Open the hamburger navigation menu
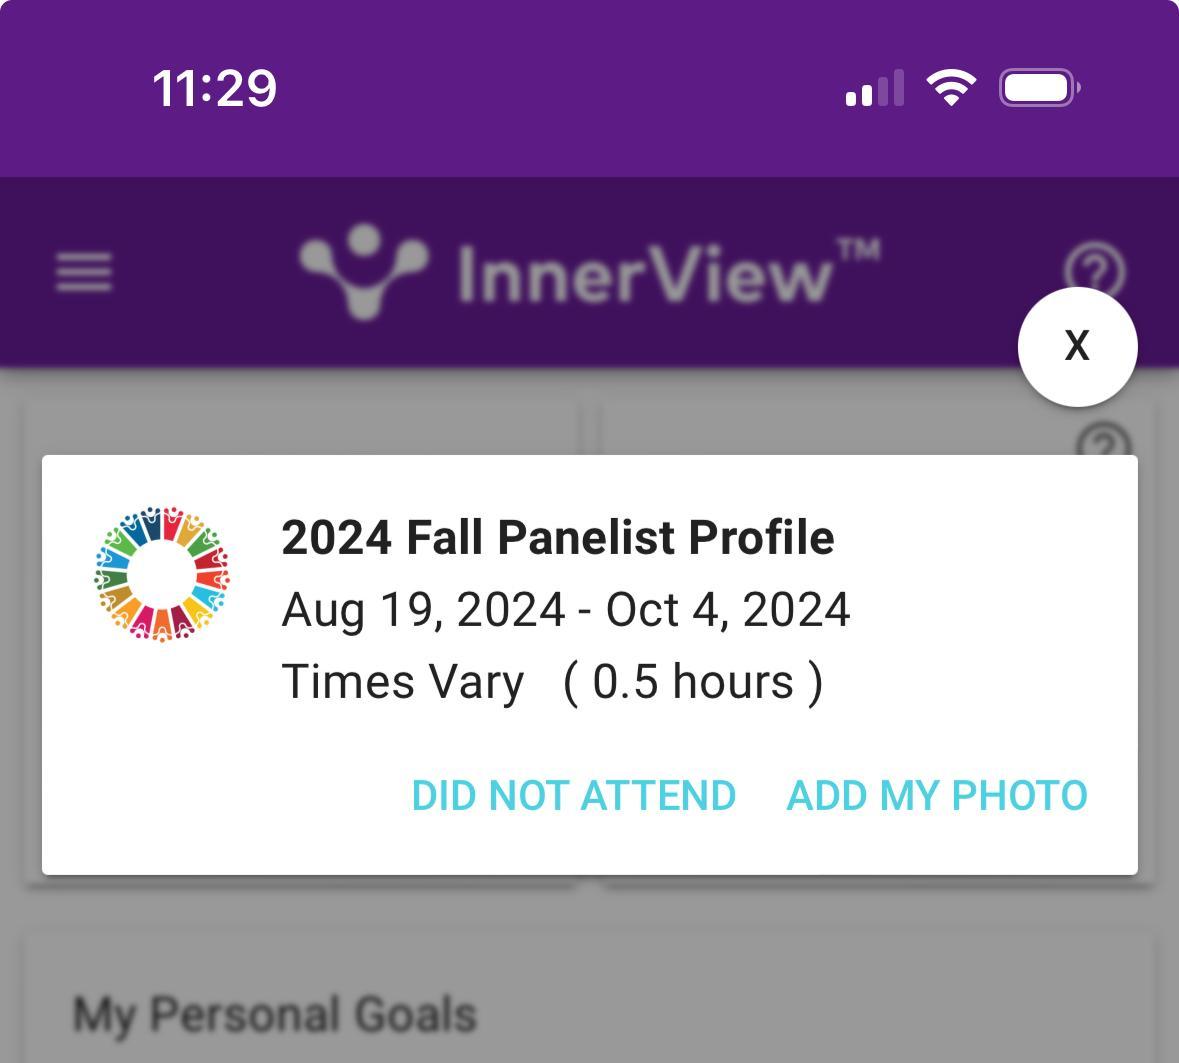The width and height of the screenshot is (1179, 1063). click(x=84, y=272)
